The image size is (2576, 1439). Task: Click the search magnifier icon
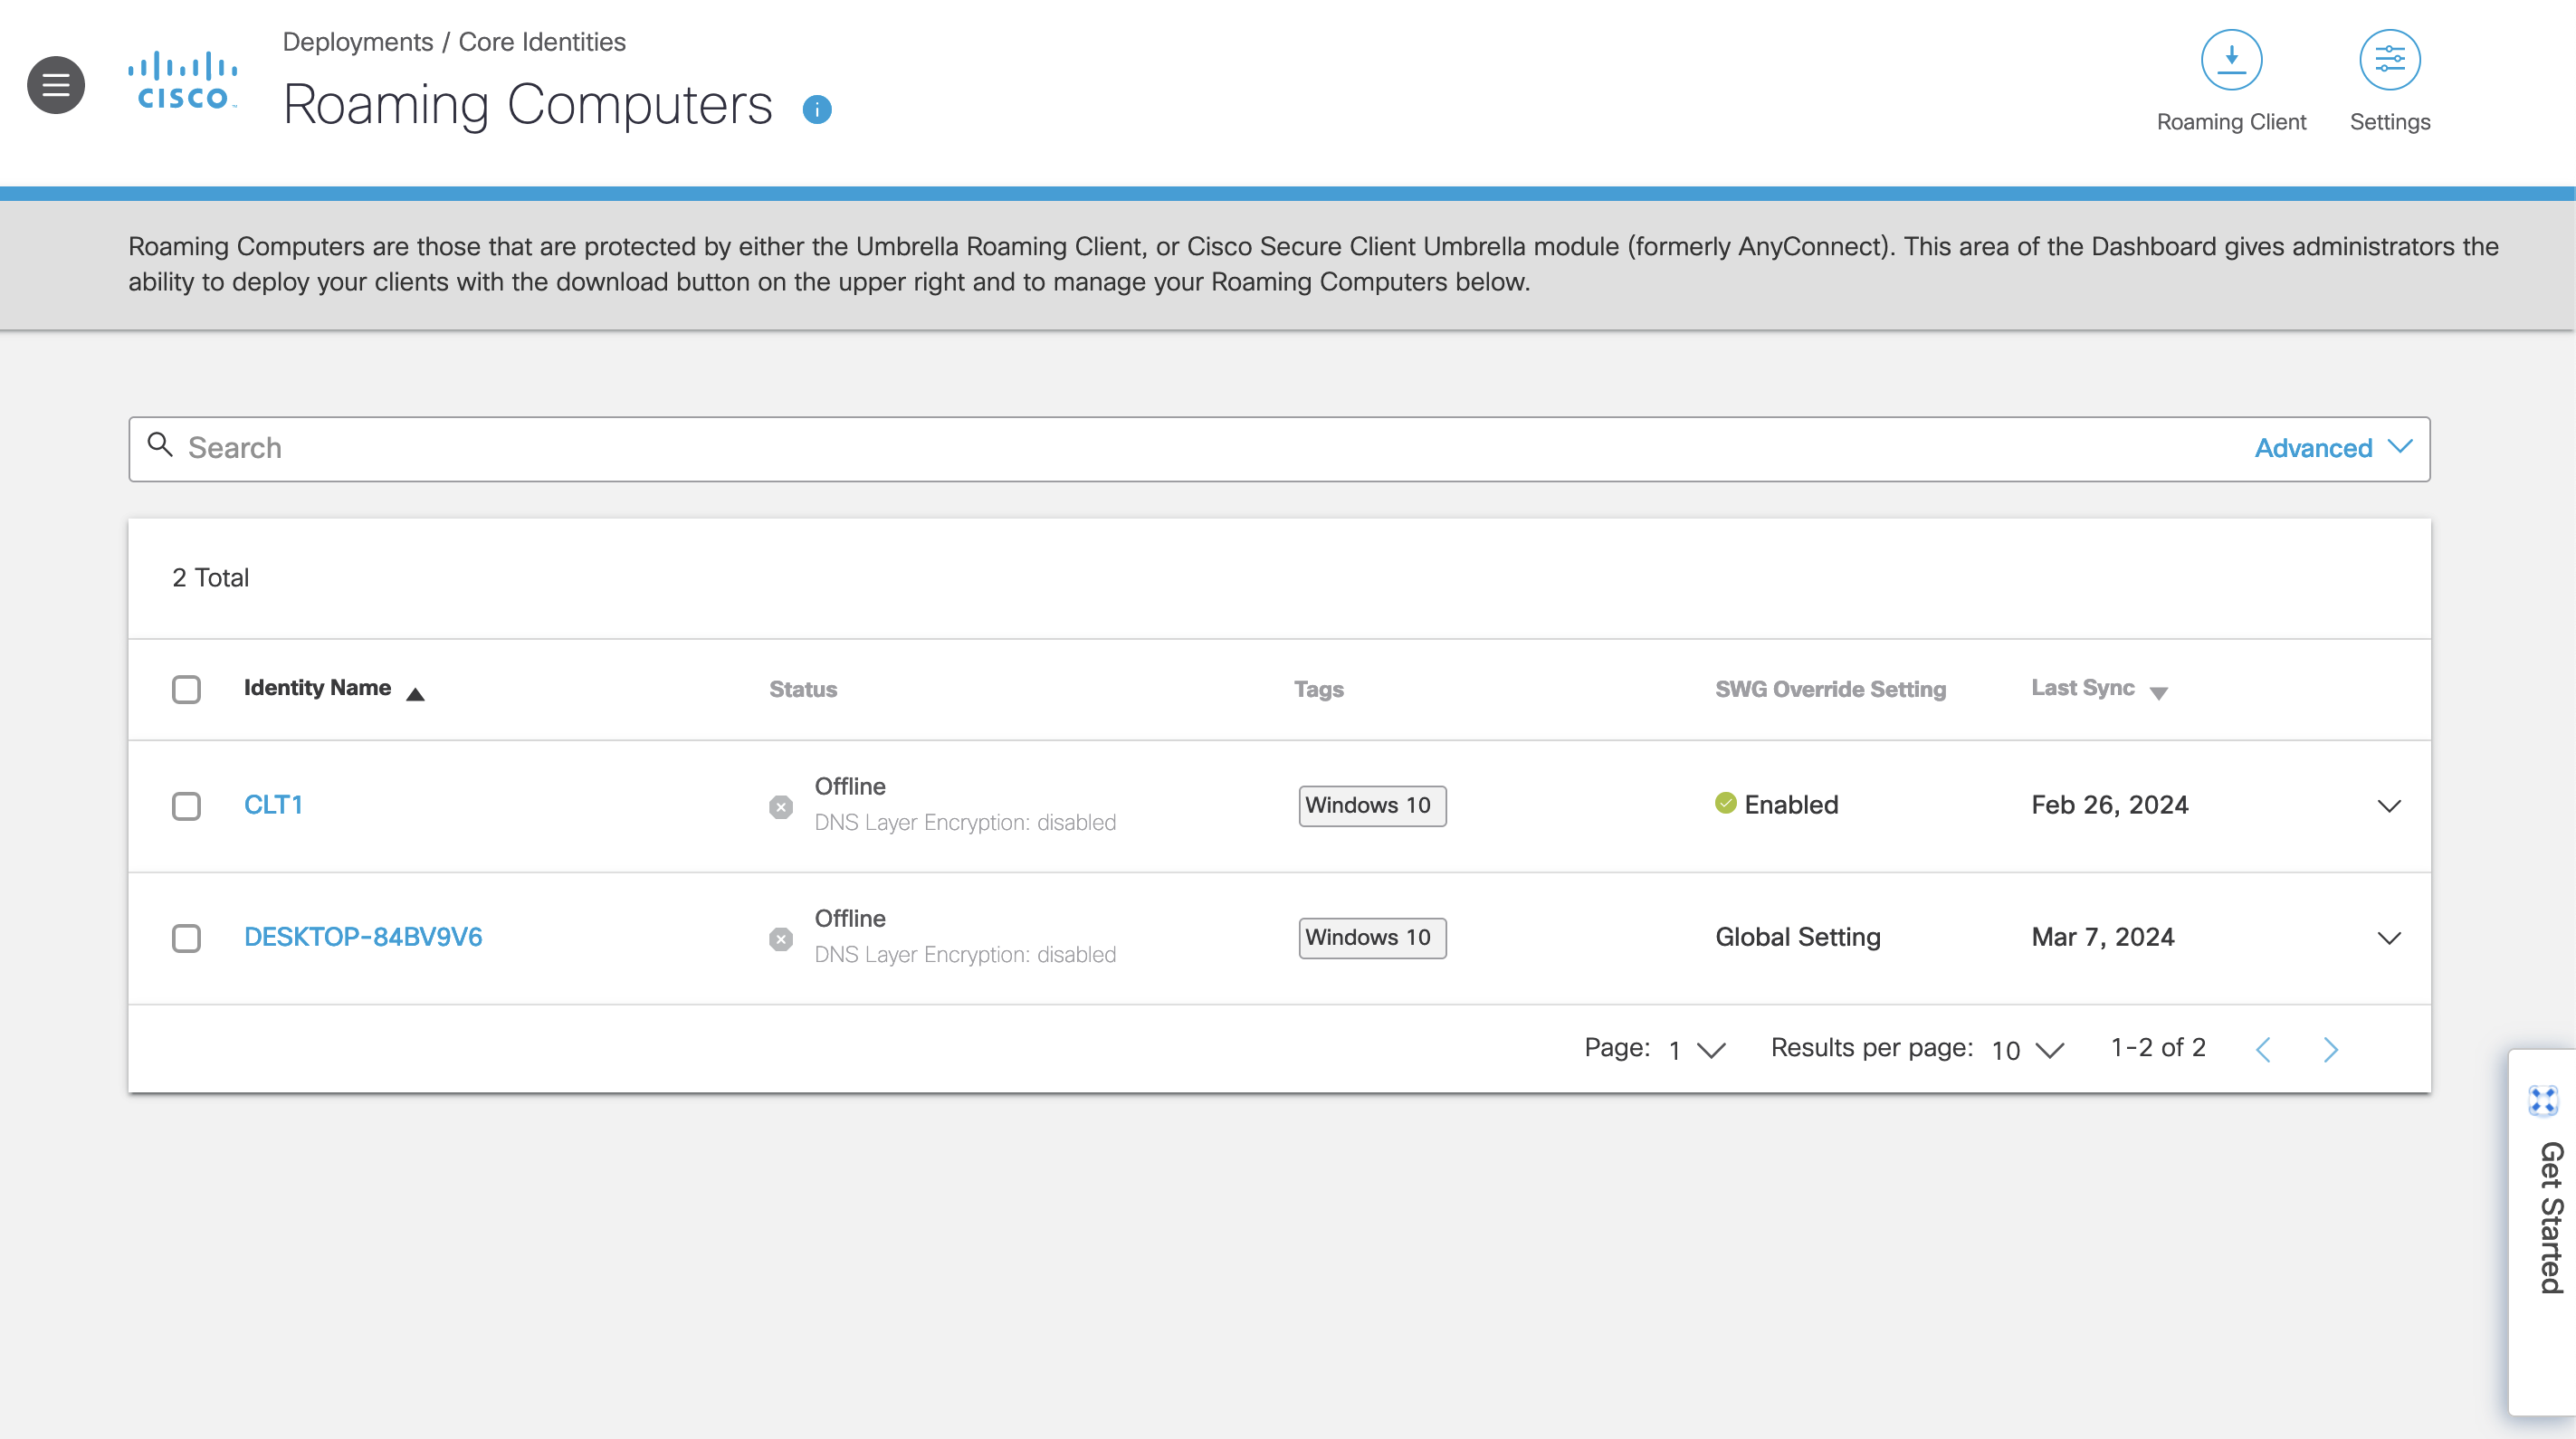161,445
